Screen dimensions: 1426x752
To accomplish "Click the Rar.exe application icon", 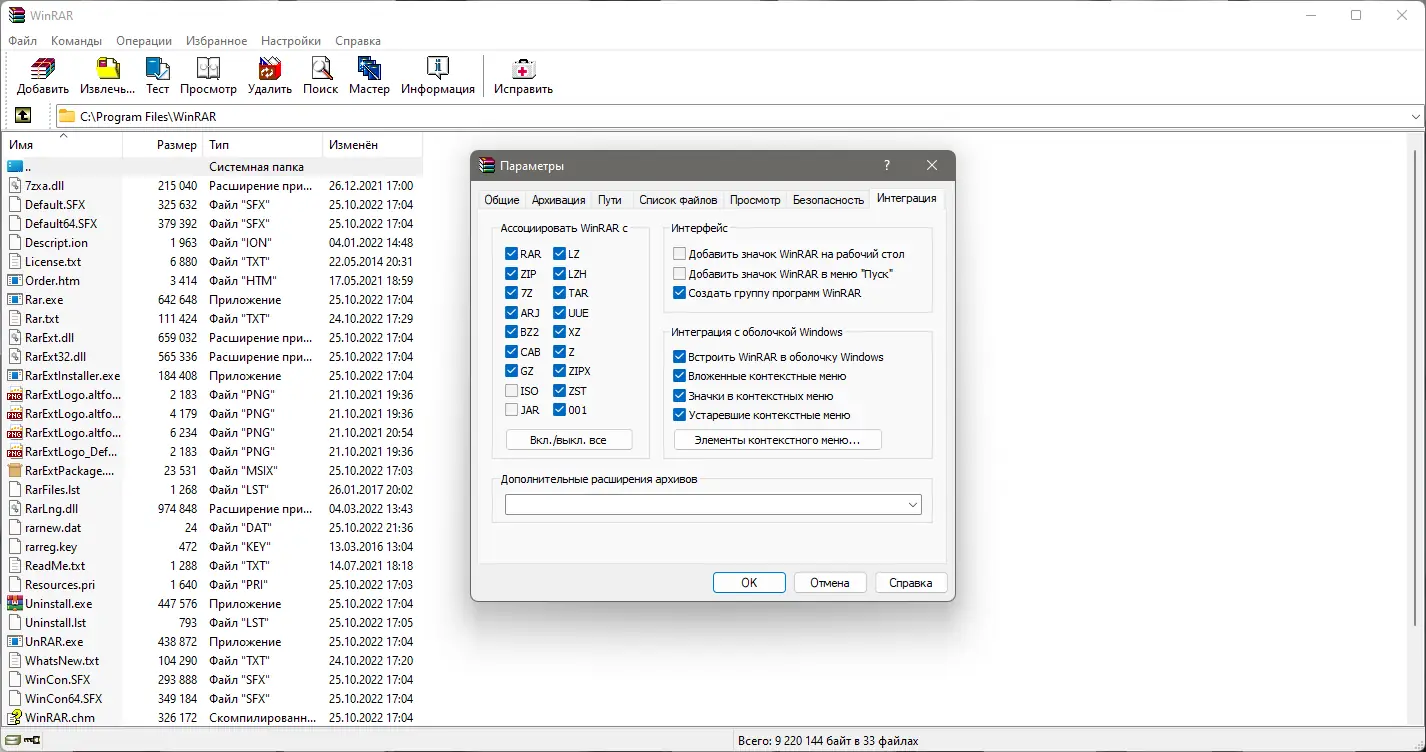I will coord(15,299).
